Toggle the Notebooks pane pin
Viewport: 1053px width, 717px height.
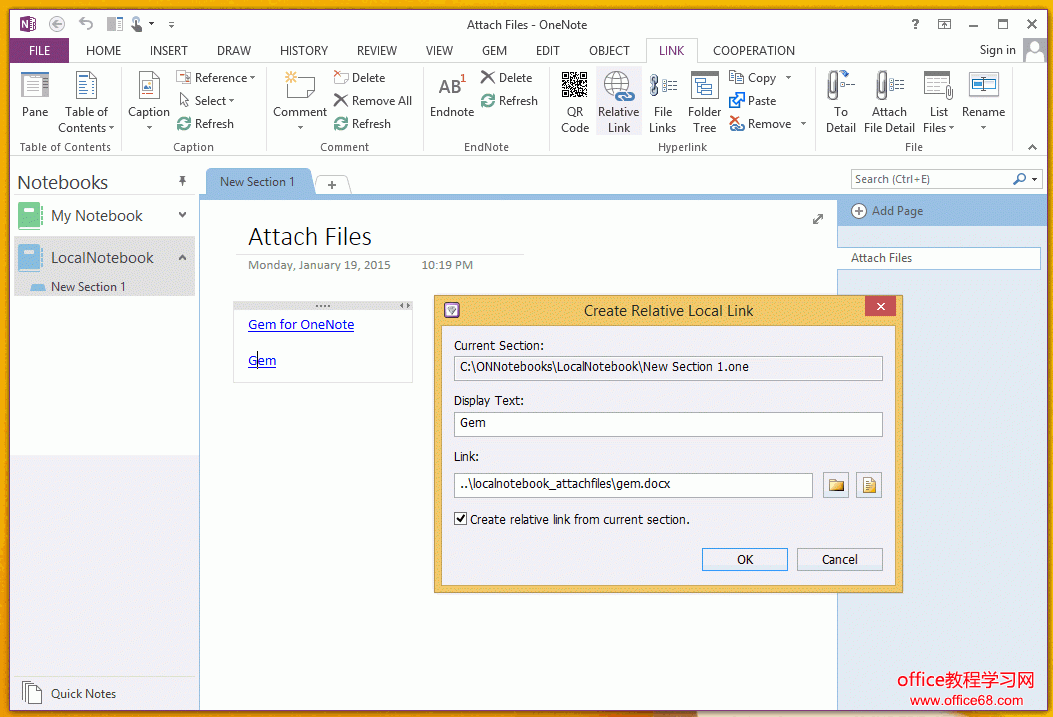tap(182, 182)
